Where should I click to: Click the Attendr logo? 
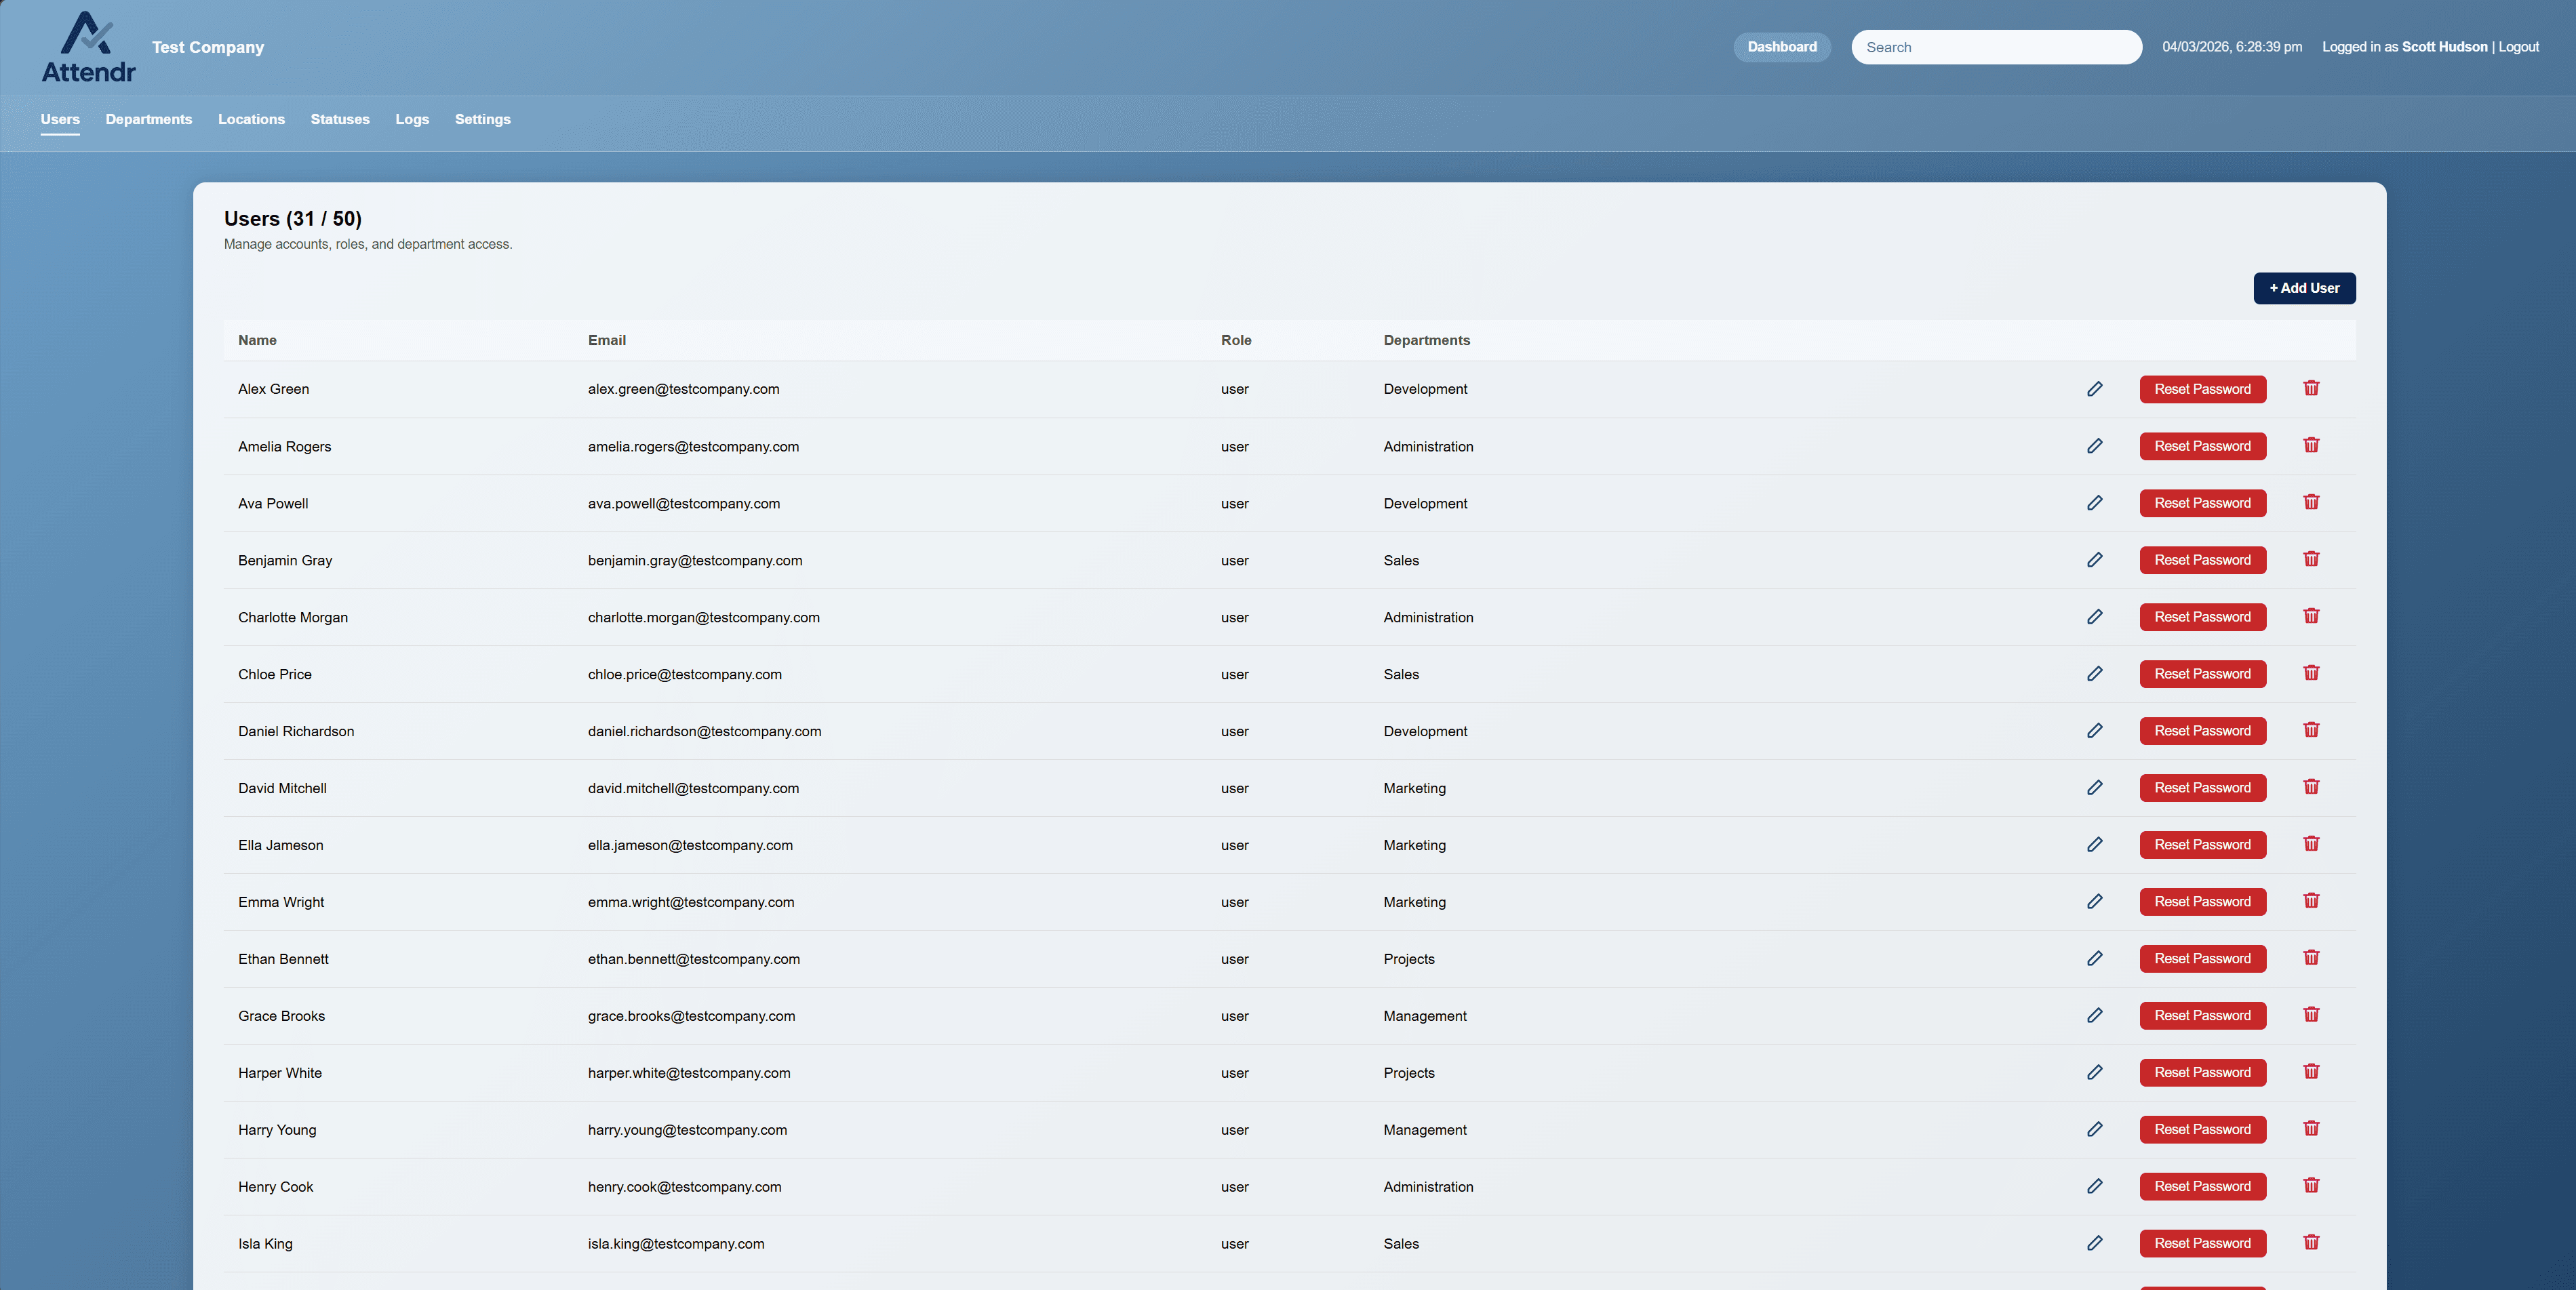click(88, 46)
